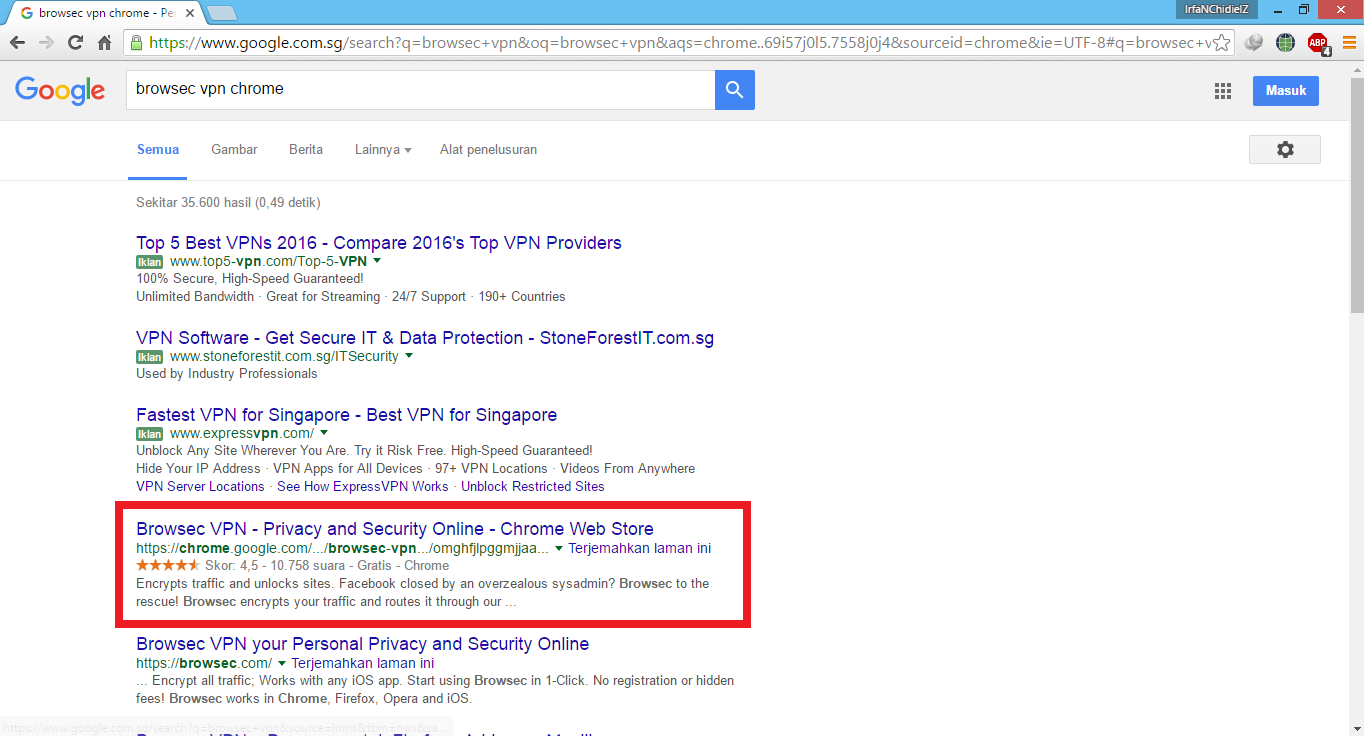View the green padlock site information
Image resolution: width=1364 pixels, height=736 pixels.
click(135, 43)
